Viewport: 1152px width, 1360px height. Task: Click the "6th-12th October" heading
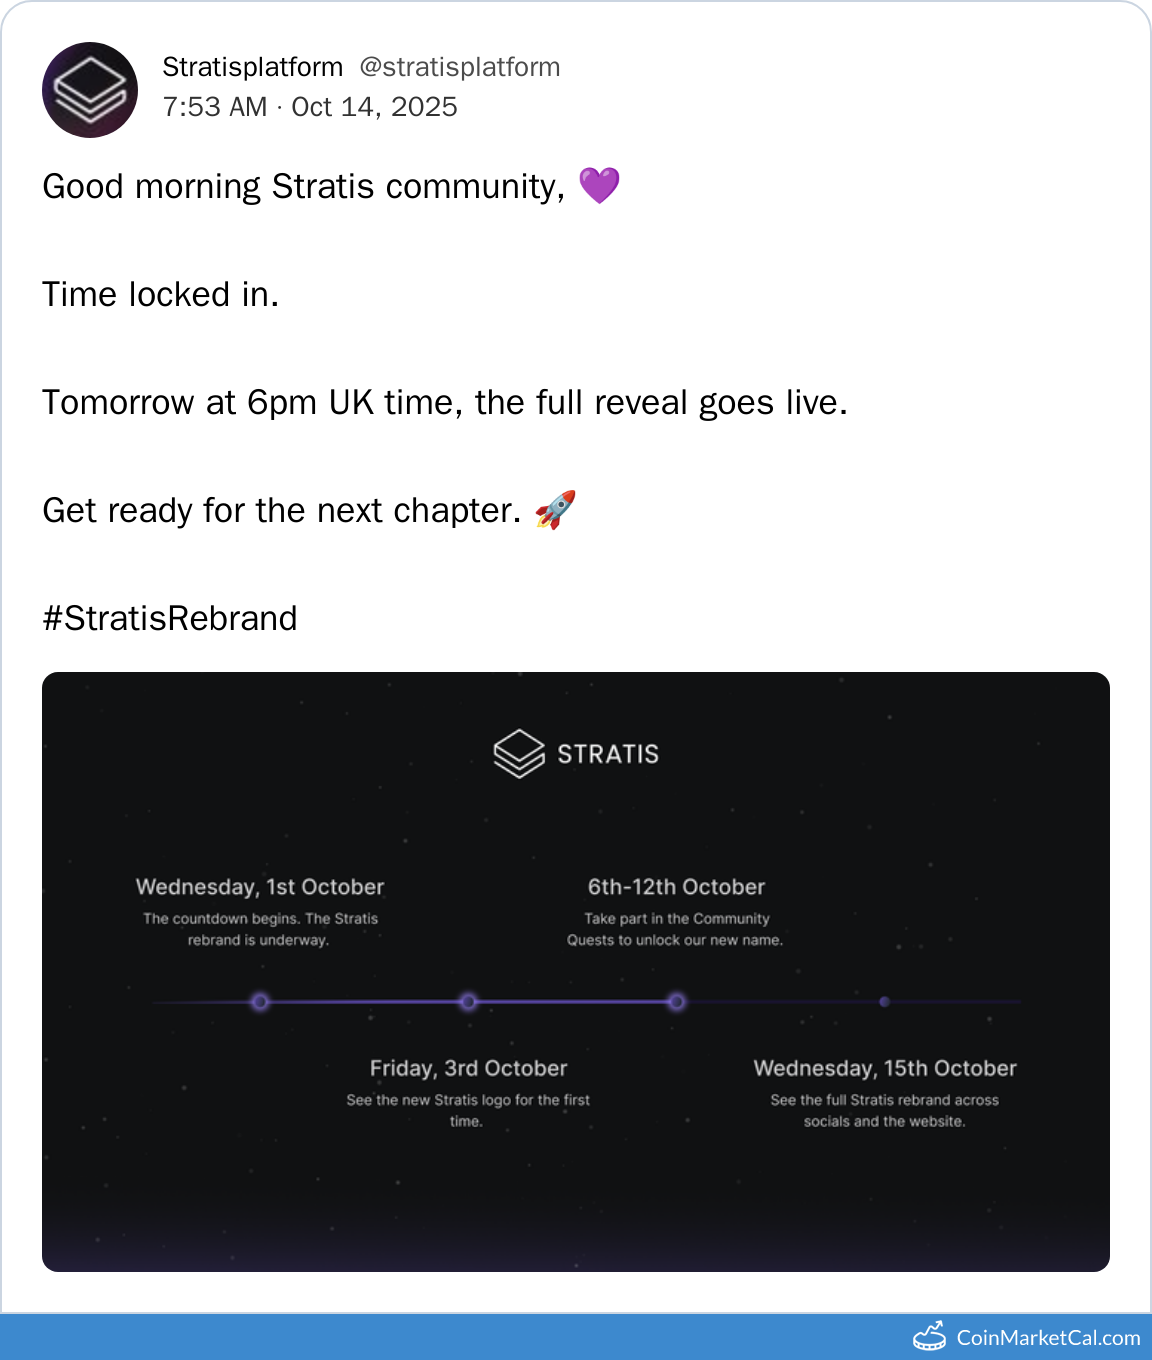[x=676, y=887]
